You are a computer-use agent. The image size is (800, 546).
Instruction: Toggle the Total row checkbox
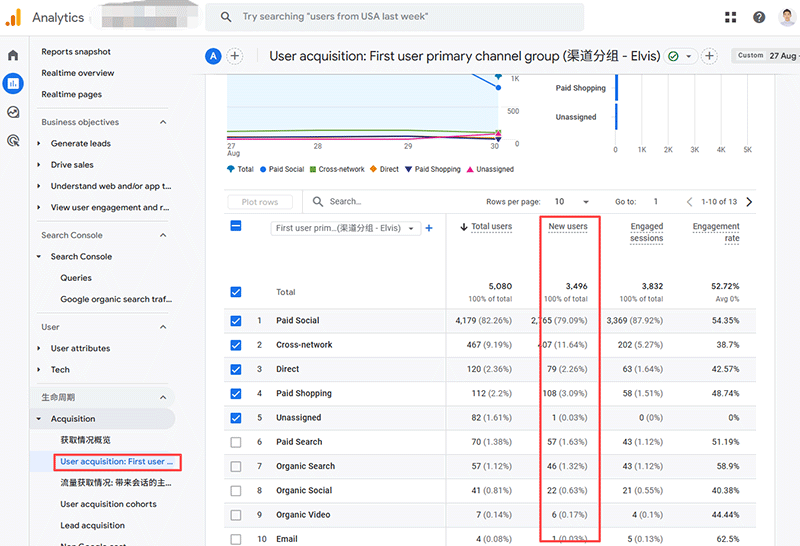[236, 292]
